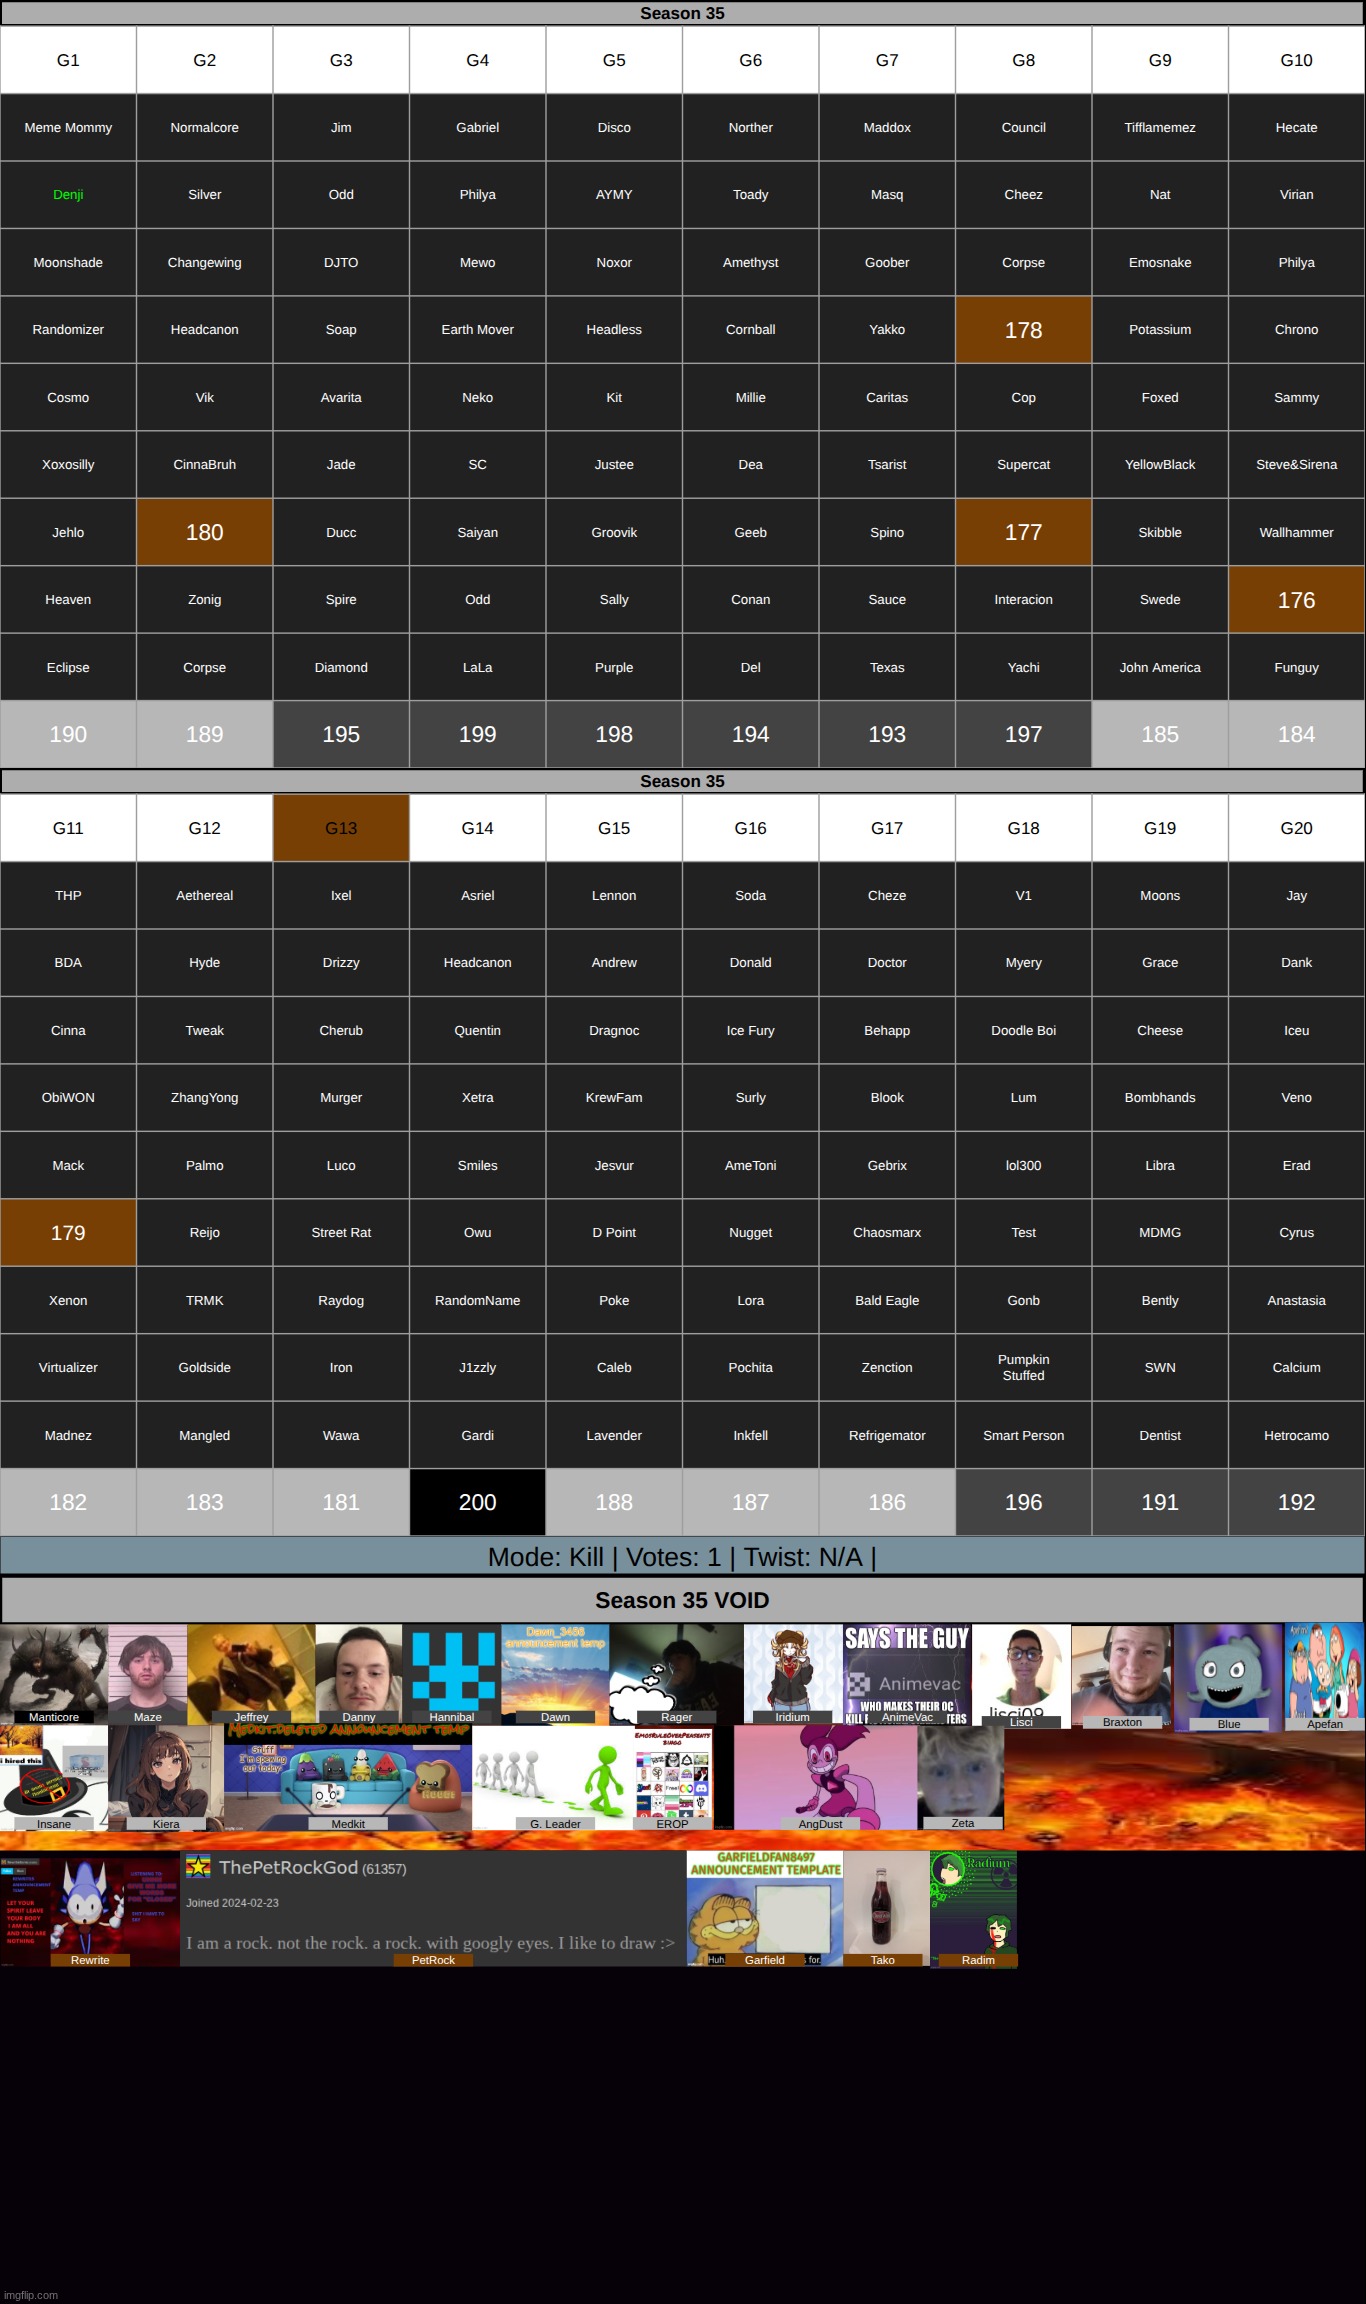Viewport: 1366px width, 2304px height.
Task: Click the Iridium anime character avatar
Action: pyautogui.click(x=792, y=1671)
